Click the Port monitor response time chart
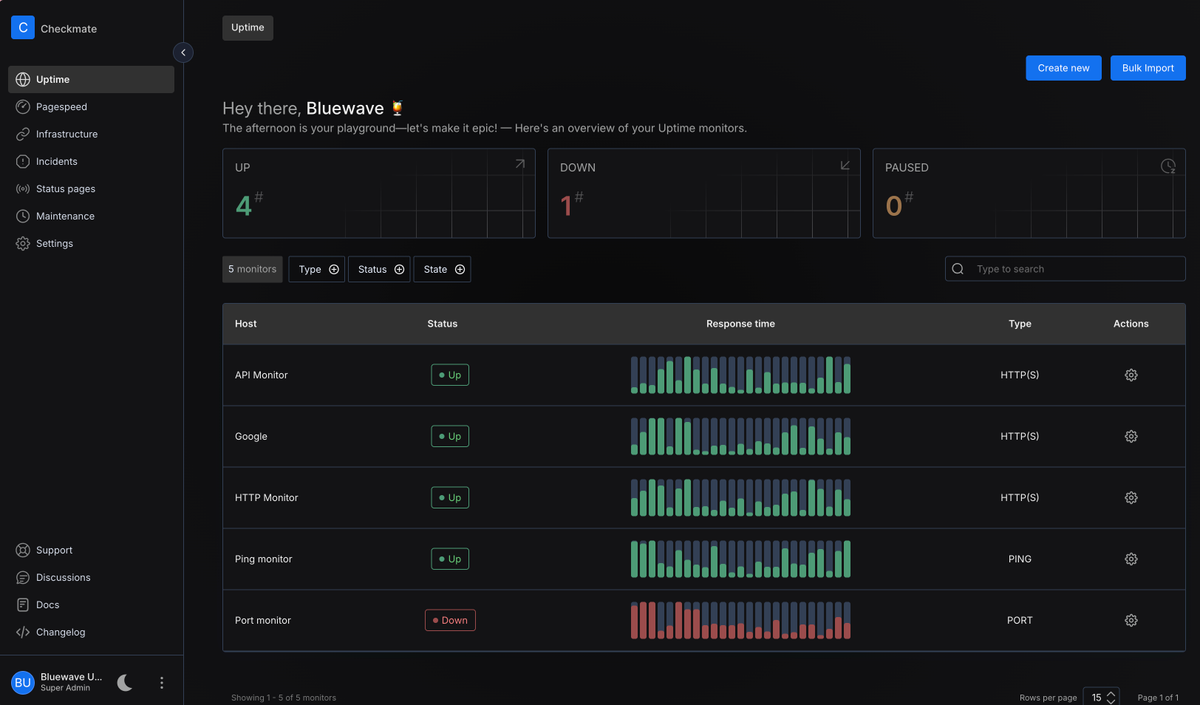Screen dimensions: 1200x705 (741, 620)
